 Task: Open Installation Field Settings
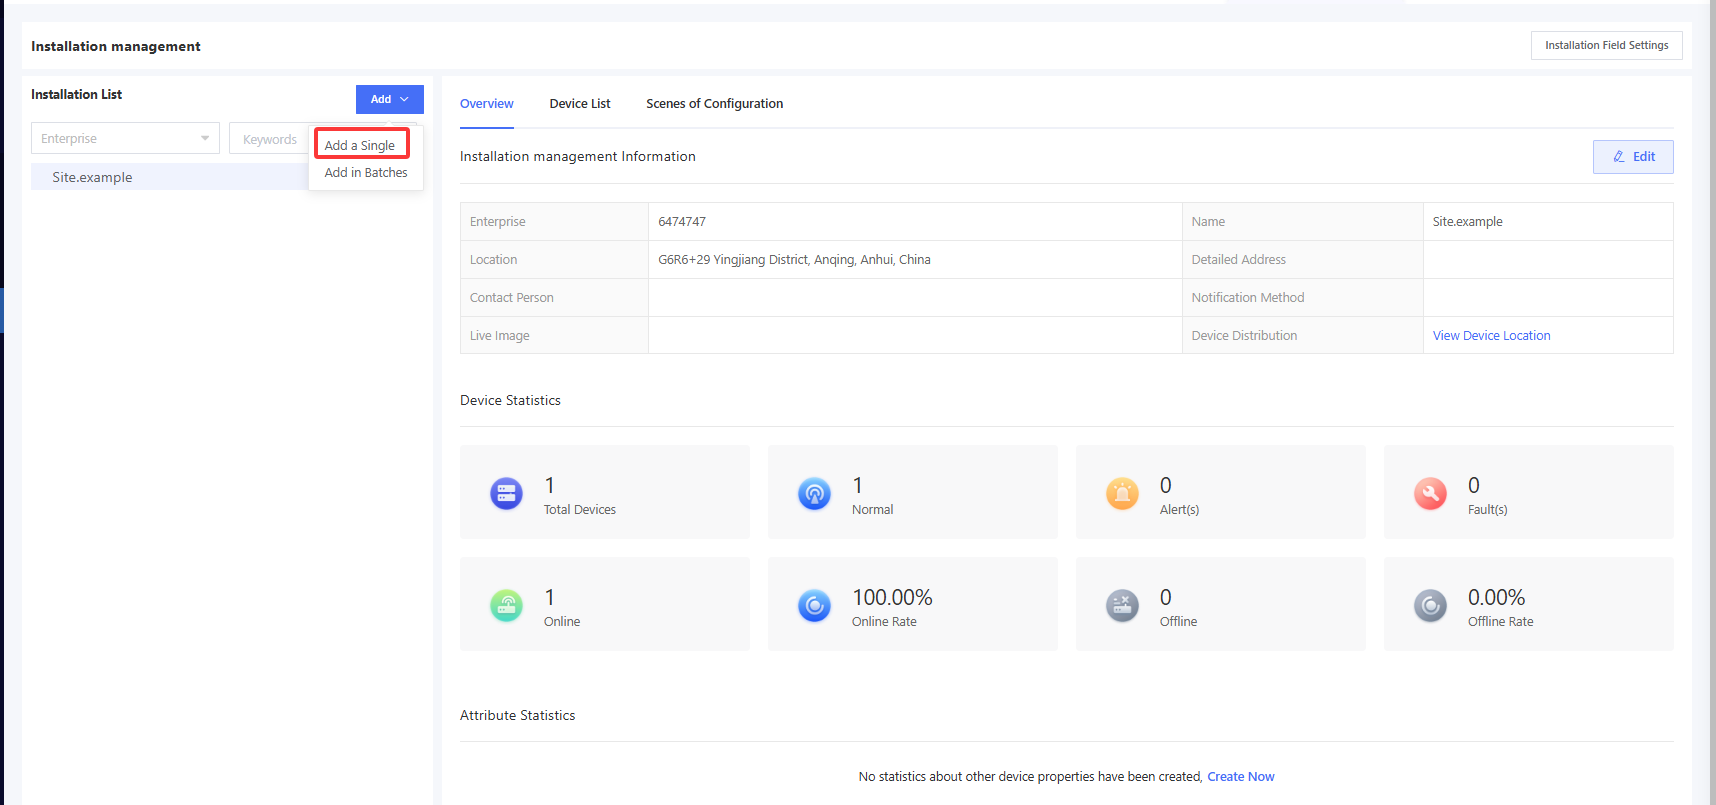click(x=1606, y=46)
